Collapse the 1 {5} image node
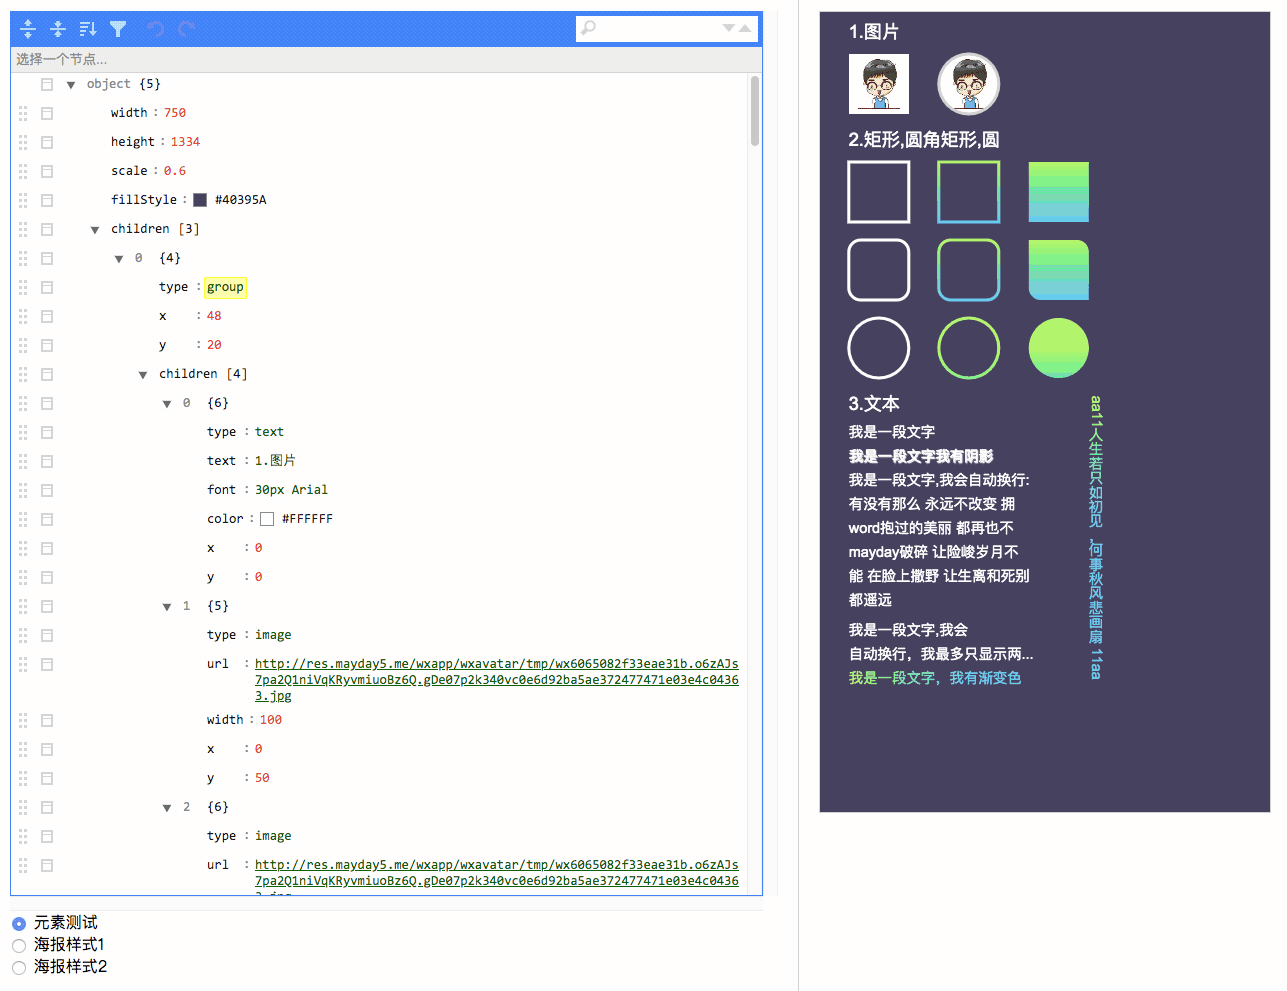This screenshot has height=991, width=1287. [x=167, y=607]
